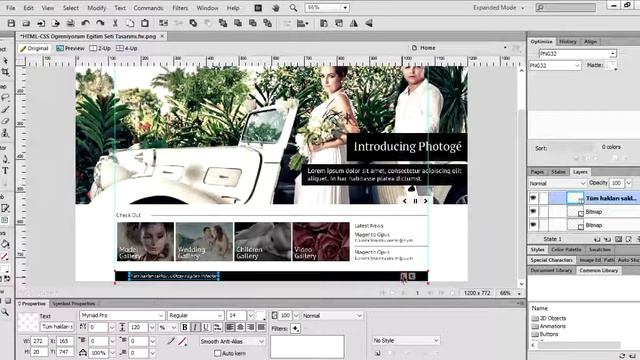This screenshot has height=360, width=640.
Task: Click the Redo arrow icon
Action: pyautogui.click(x=100, y=23)
